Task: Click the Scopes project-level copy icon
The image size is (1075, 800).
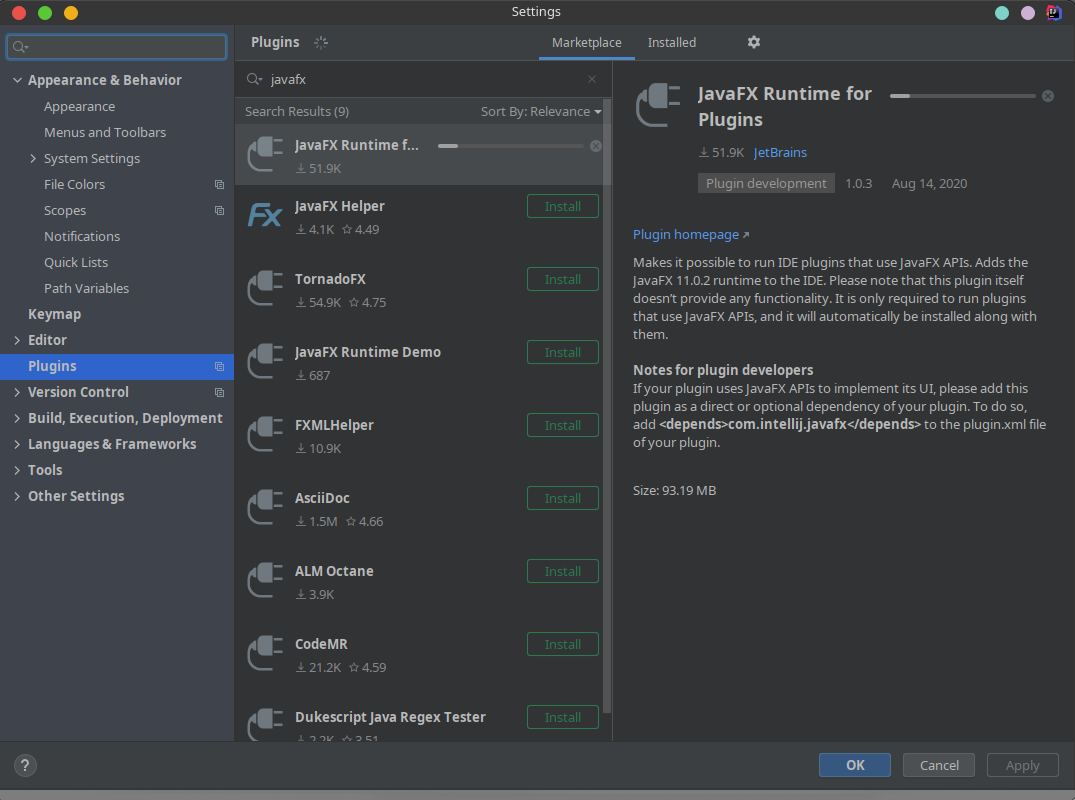Action: [219, 210]
